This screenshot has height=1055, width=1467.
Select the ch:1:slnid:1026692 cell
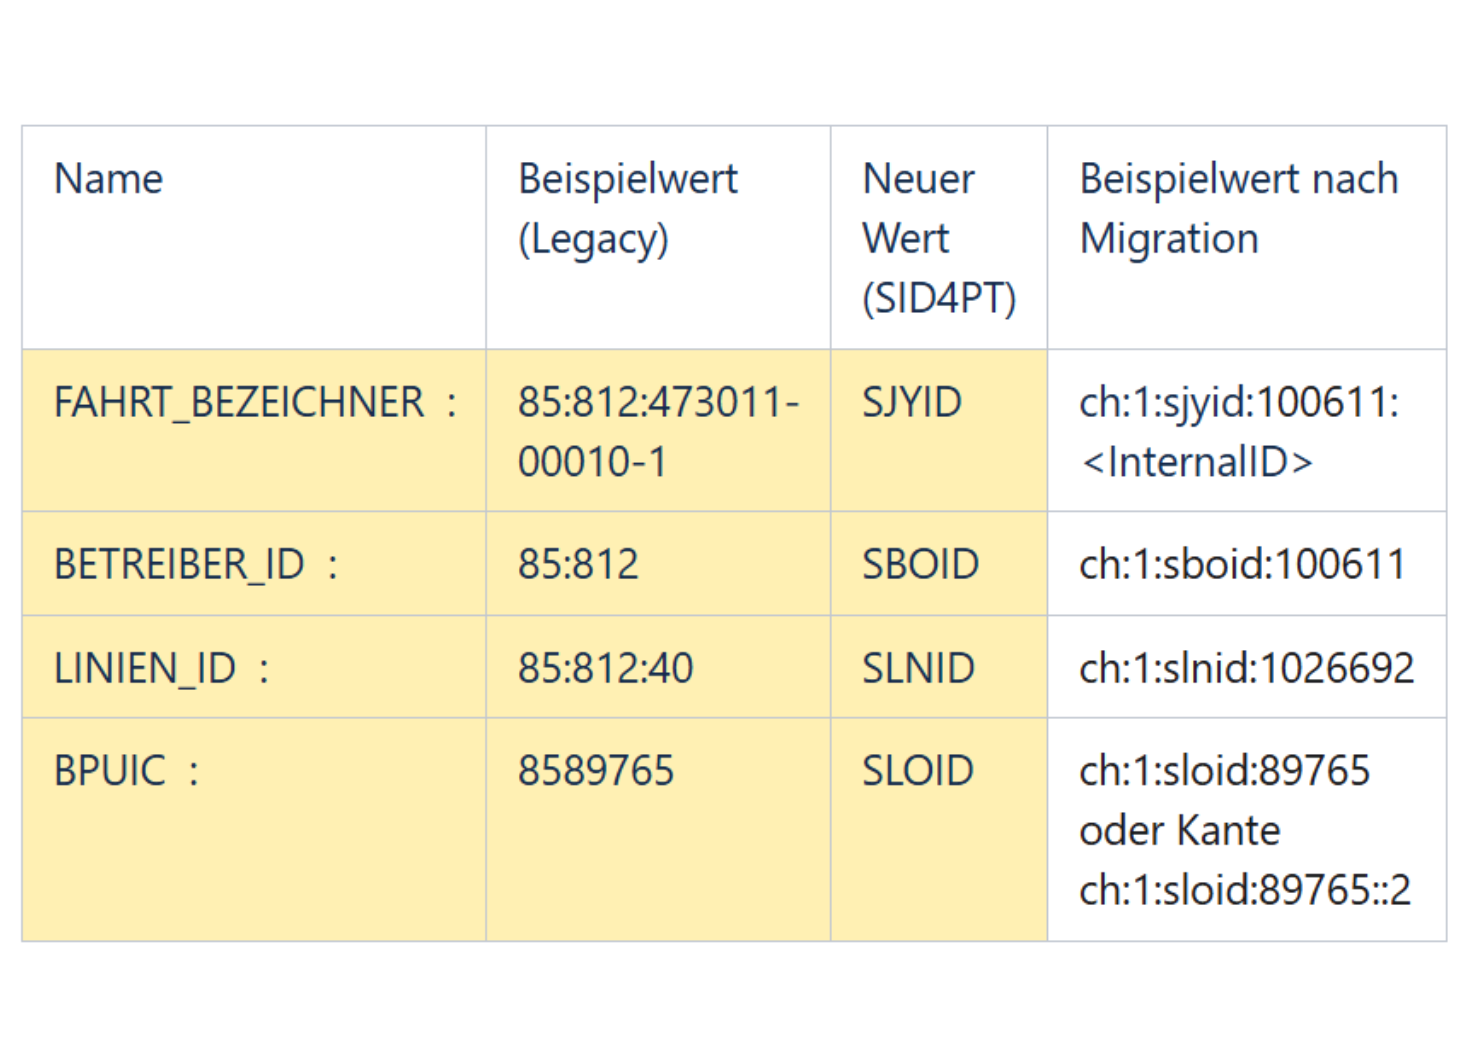(x=1246, y=667)
